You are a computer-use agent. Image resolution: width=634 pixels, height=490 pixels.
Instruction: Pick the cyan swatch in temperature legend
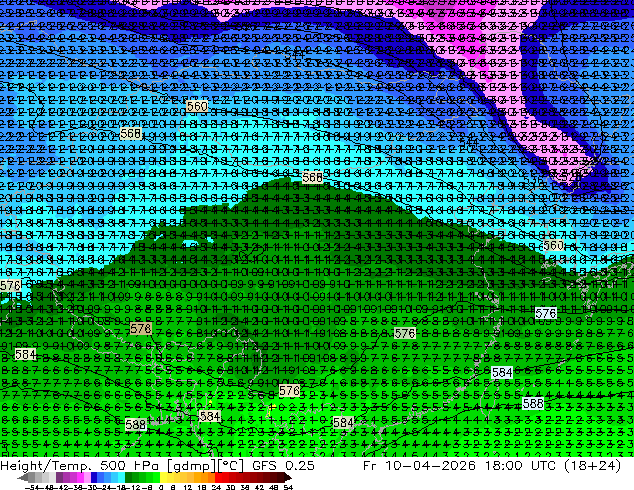click(121, 477)
